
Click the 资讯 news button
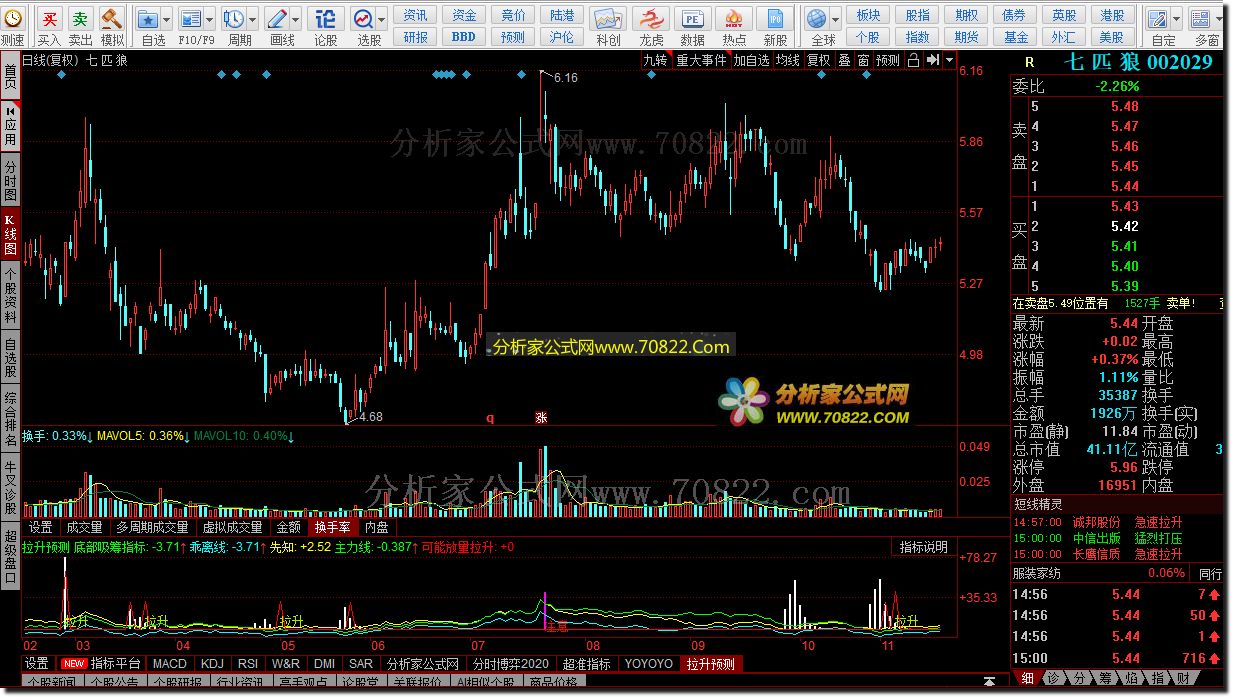(x=416, y=15)
